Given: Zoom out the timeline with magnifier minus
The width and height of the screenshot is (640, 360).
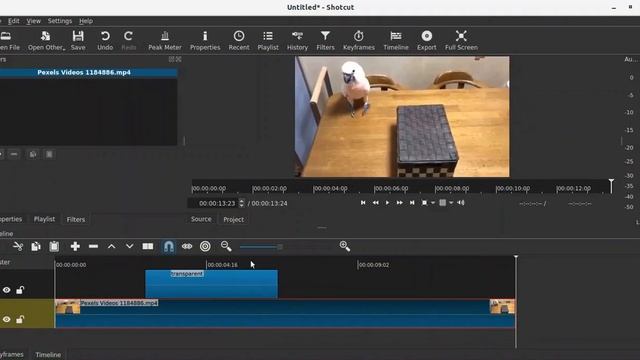Looking at the screenshot, I should [226, 246].
